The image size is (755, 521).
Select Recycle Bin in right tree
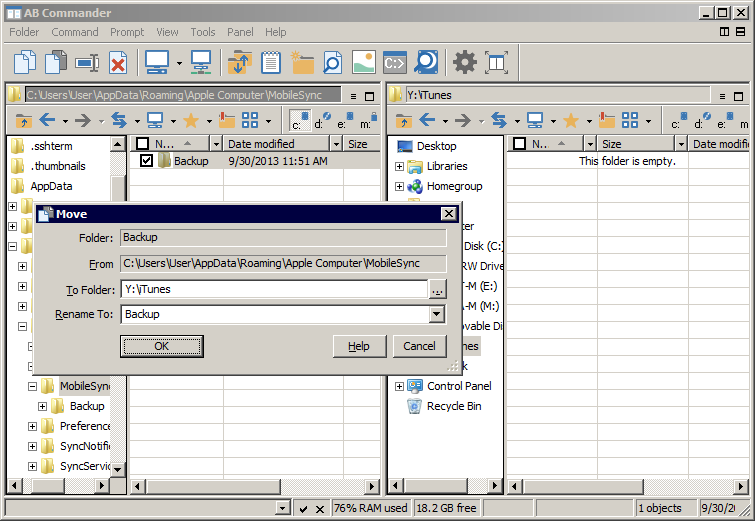tap(454, 406)
